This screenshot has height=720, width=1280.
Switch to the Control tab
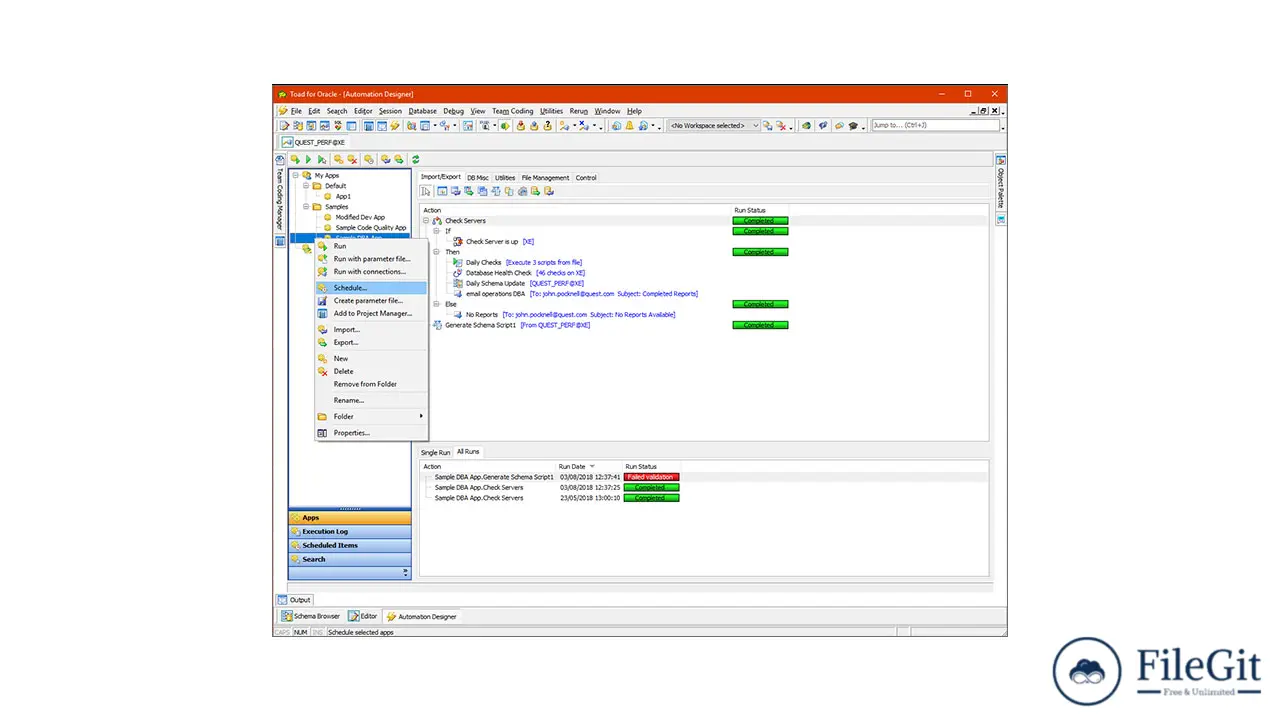click(586, 178)
